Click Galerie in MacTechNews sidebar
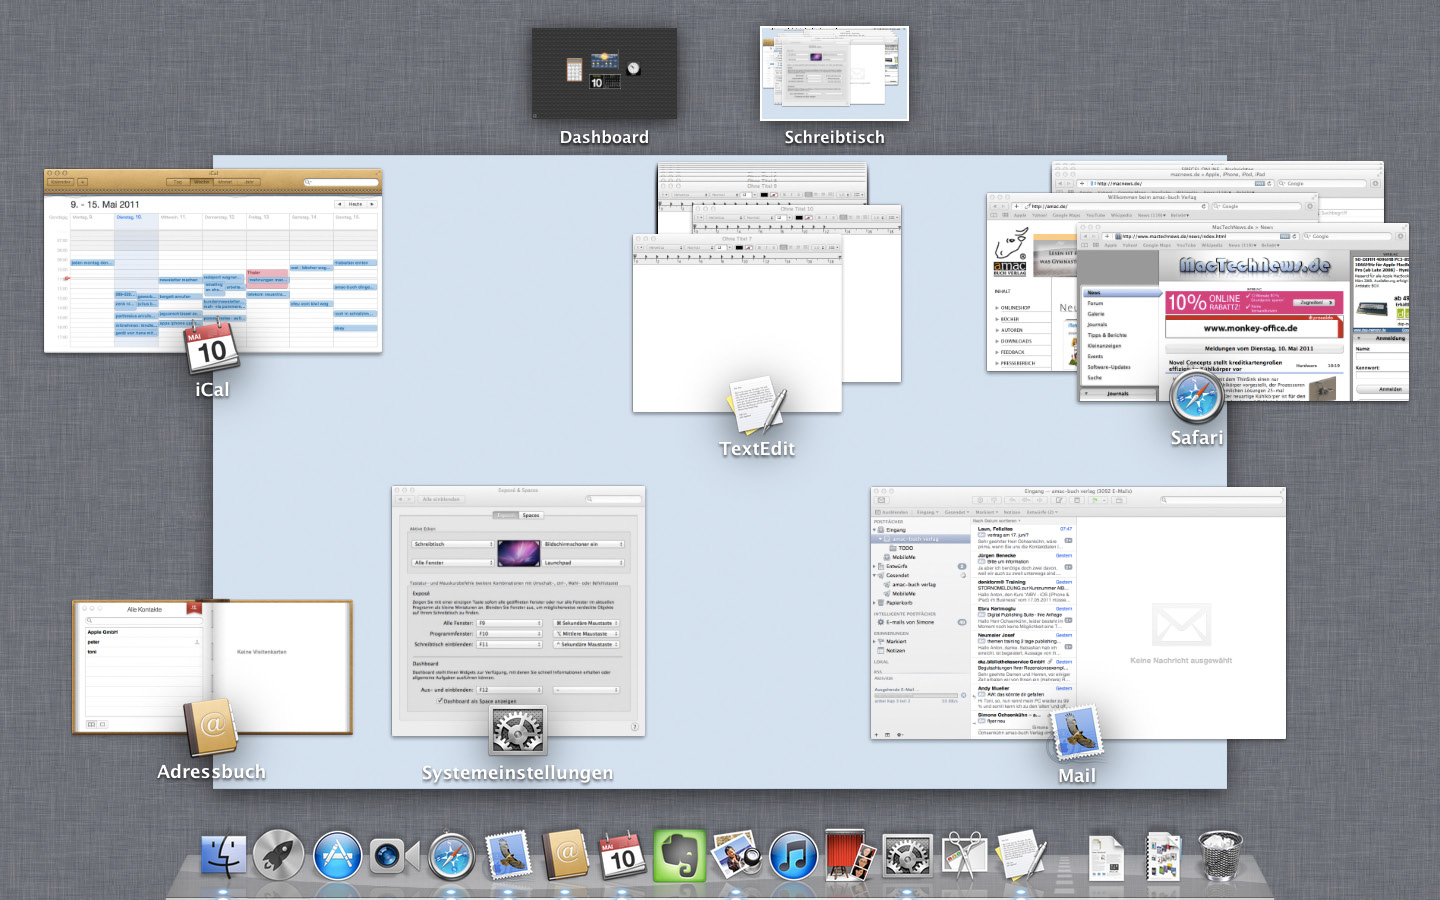 point(1096,314)
